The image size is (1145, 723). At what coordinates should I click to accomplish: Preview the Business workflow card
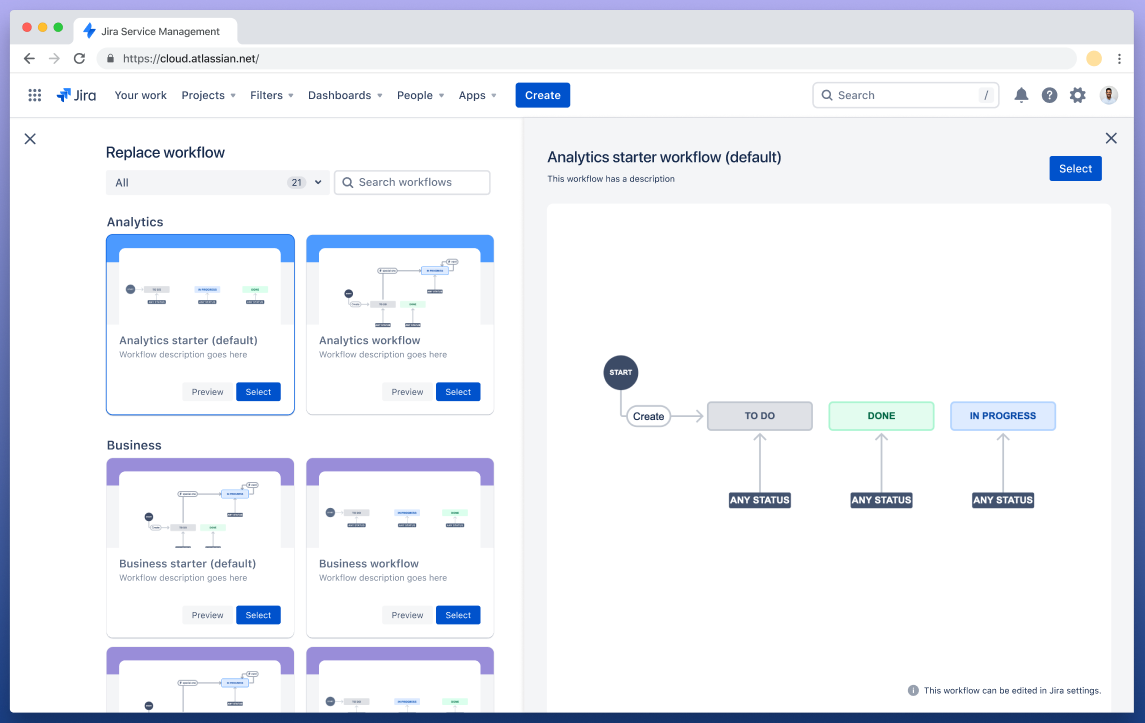pyautogui.click(x=407, y=615)
